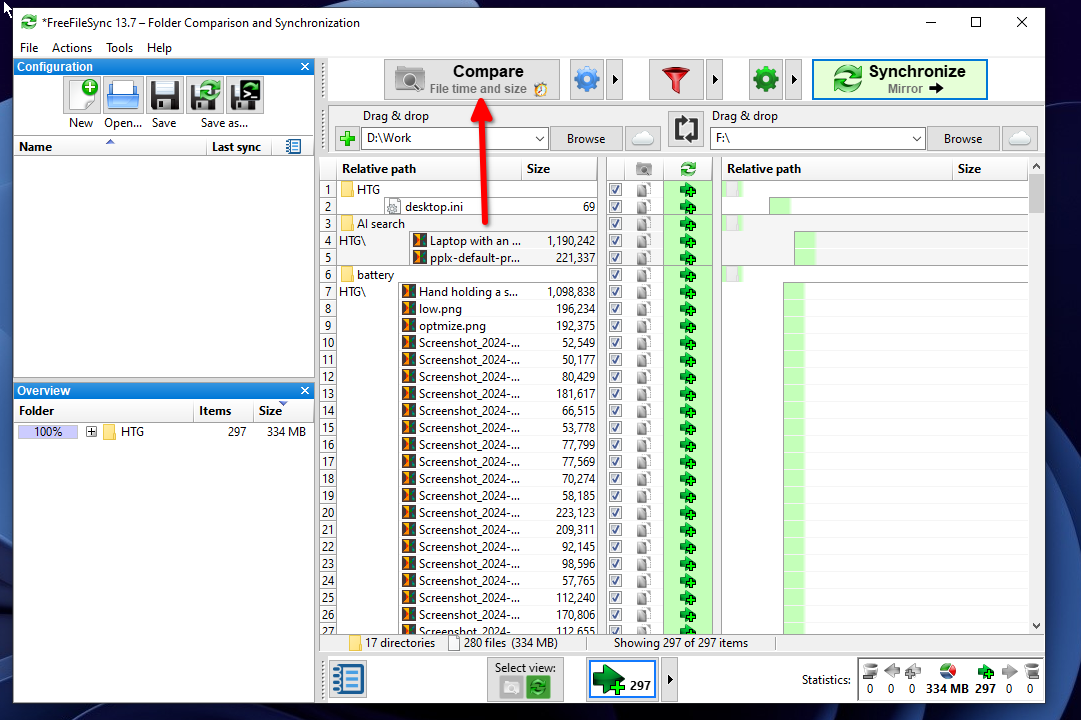Image resolution: width=1081 pixels, height=720 pixels.
Task: Uncheck the Laptop with an... row checkbox
Action: click(x=616, y=241)
